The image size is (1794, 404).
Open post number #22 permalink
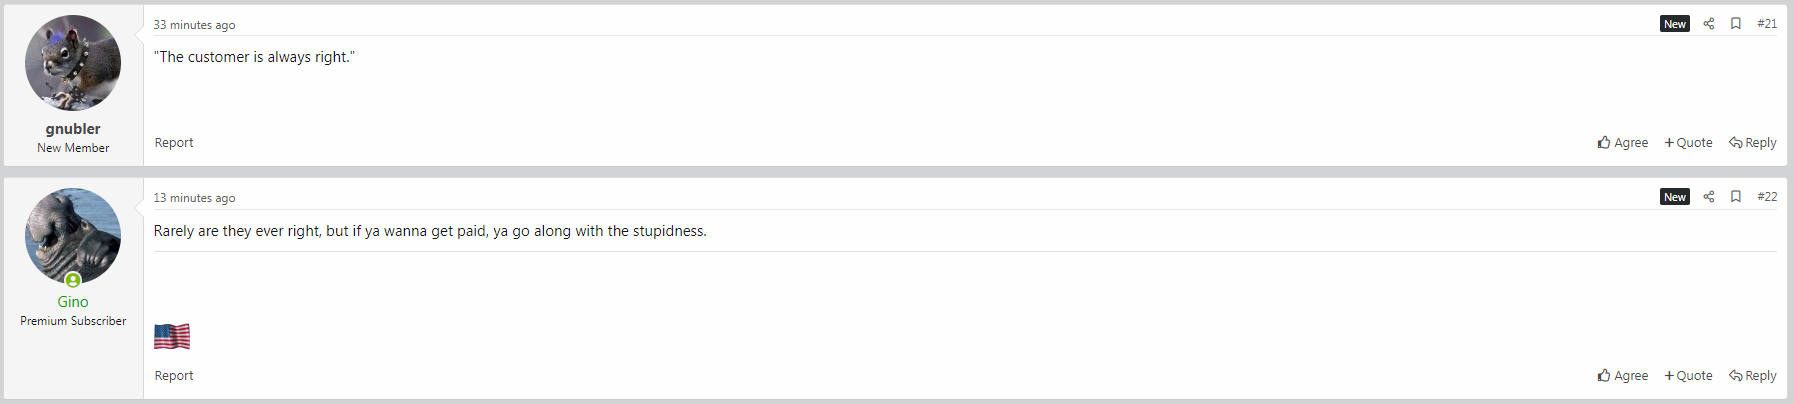[x=1767, y=197]
